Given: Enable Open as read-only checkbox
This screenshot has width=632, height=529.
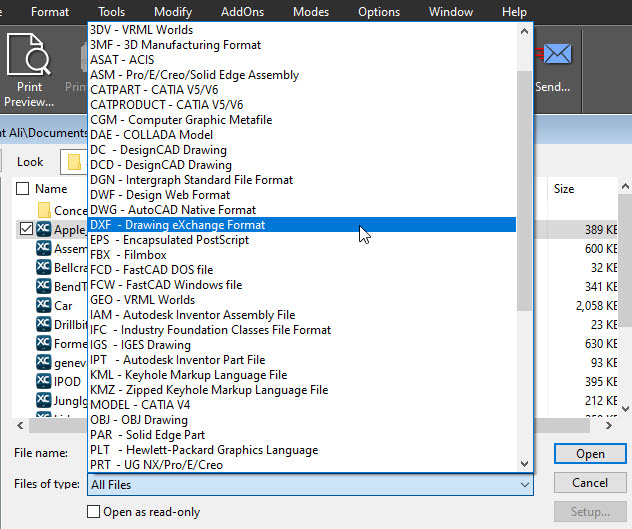Looking at the screenshot, I should (x=94, y=512).
